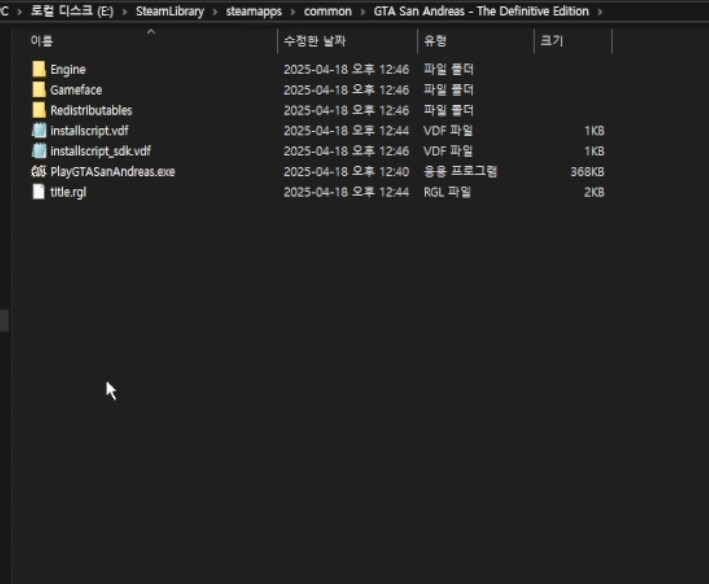The height and width of the screenshot is (584, 709).
Task: Jump to the common folder breadcrumb
Action: [327, 12]
